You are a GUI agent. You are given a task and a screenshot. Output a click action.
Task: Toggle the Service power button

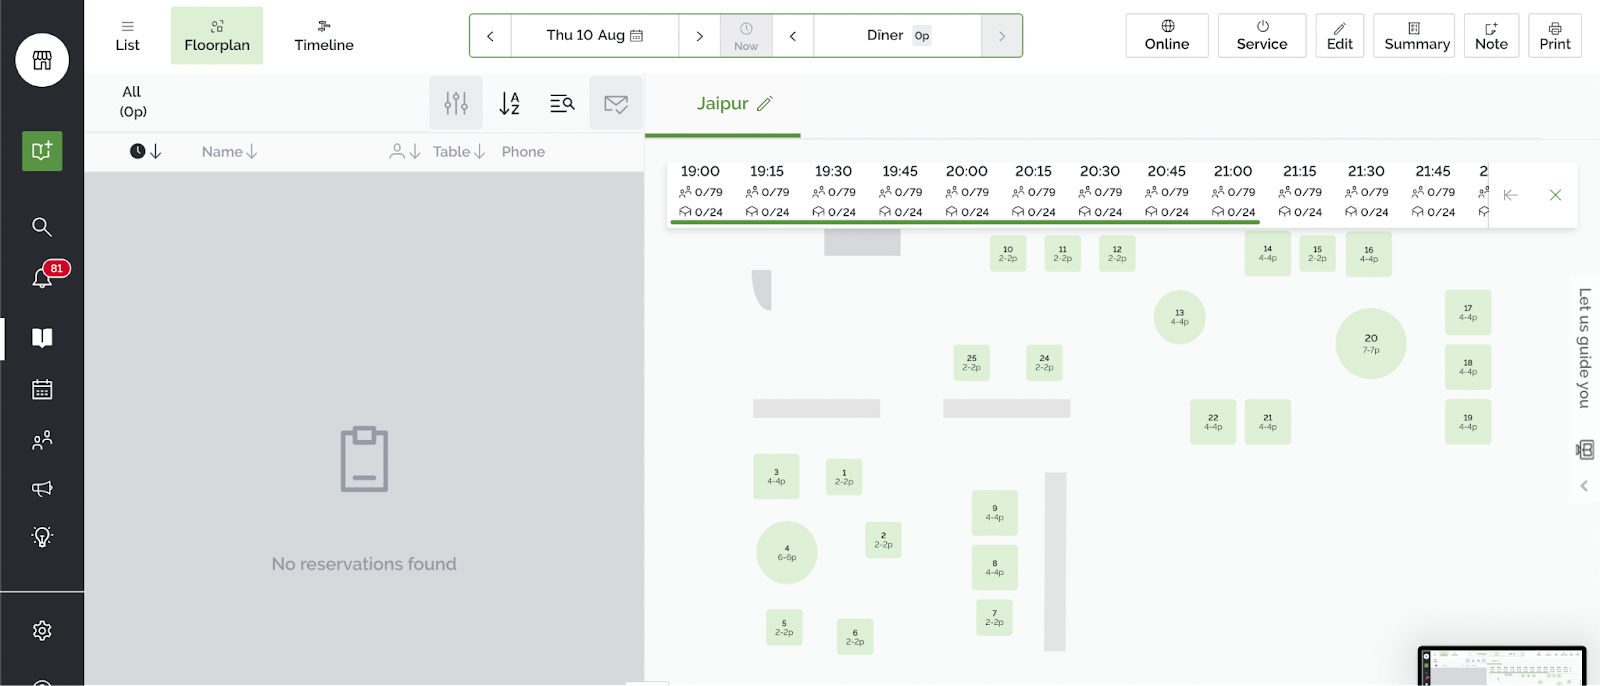click(1261, 35)
